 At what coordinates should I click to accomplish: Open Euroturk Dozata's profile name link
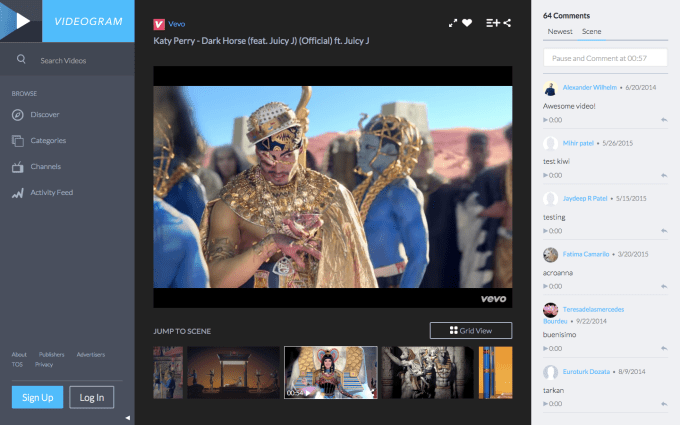(x=586, y=371)
